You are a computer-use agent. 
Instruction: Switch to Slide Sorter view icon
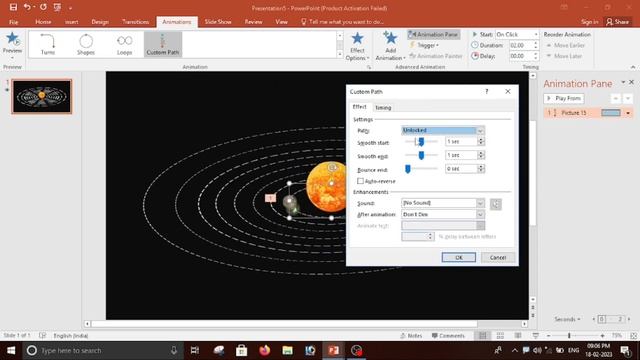tap(500, 336)
